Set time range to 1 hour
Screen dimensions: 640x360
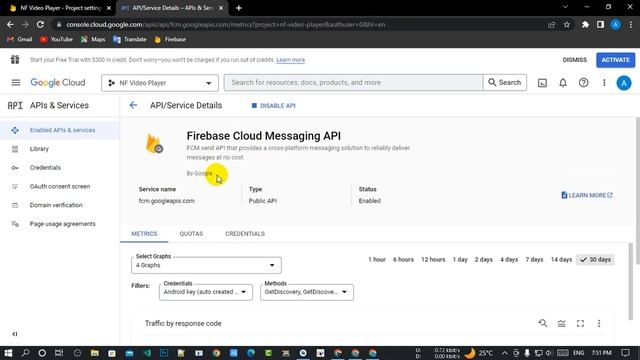coord(377,260)
